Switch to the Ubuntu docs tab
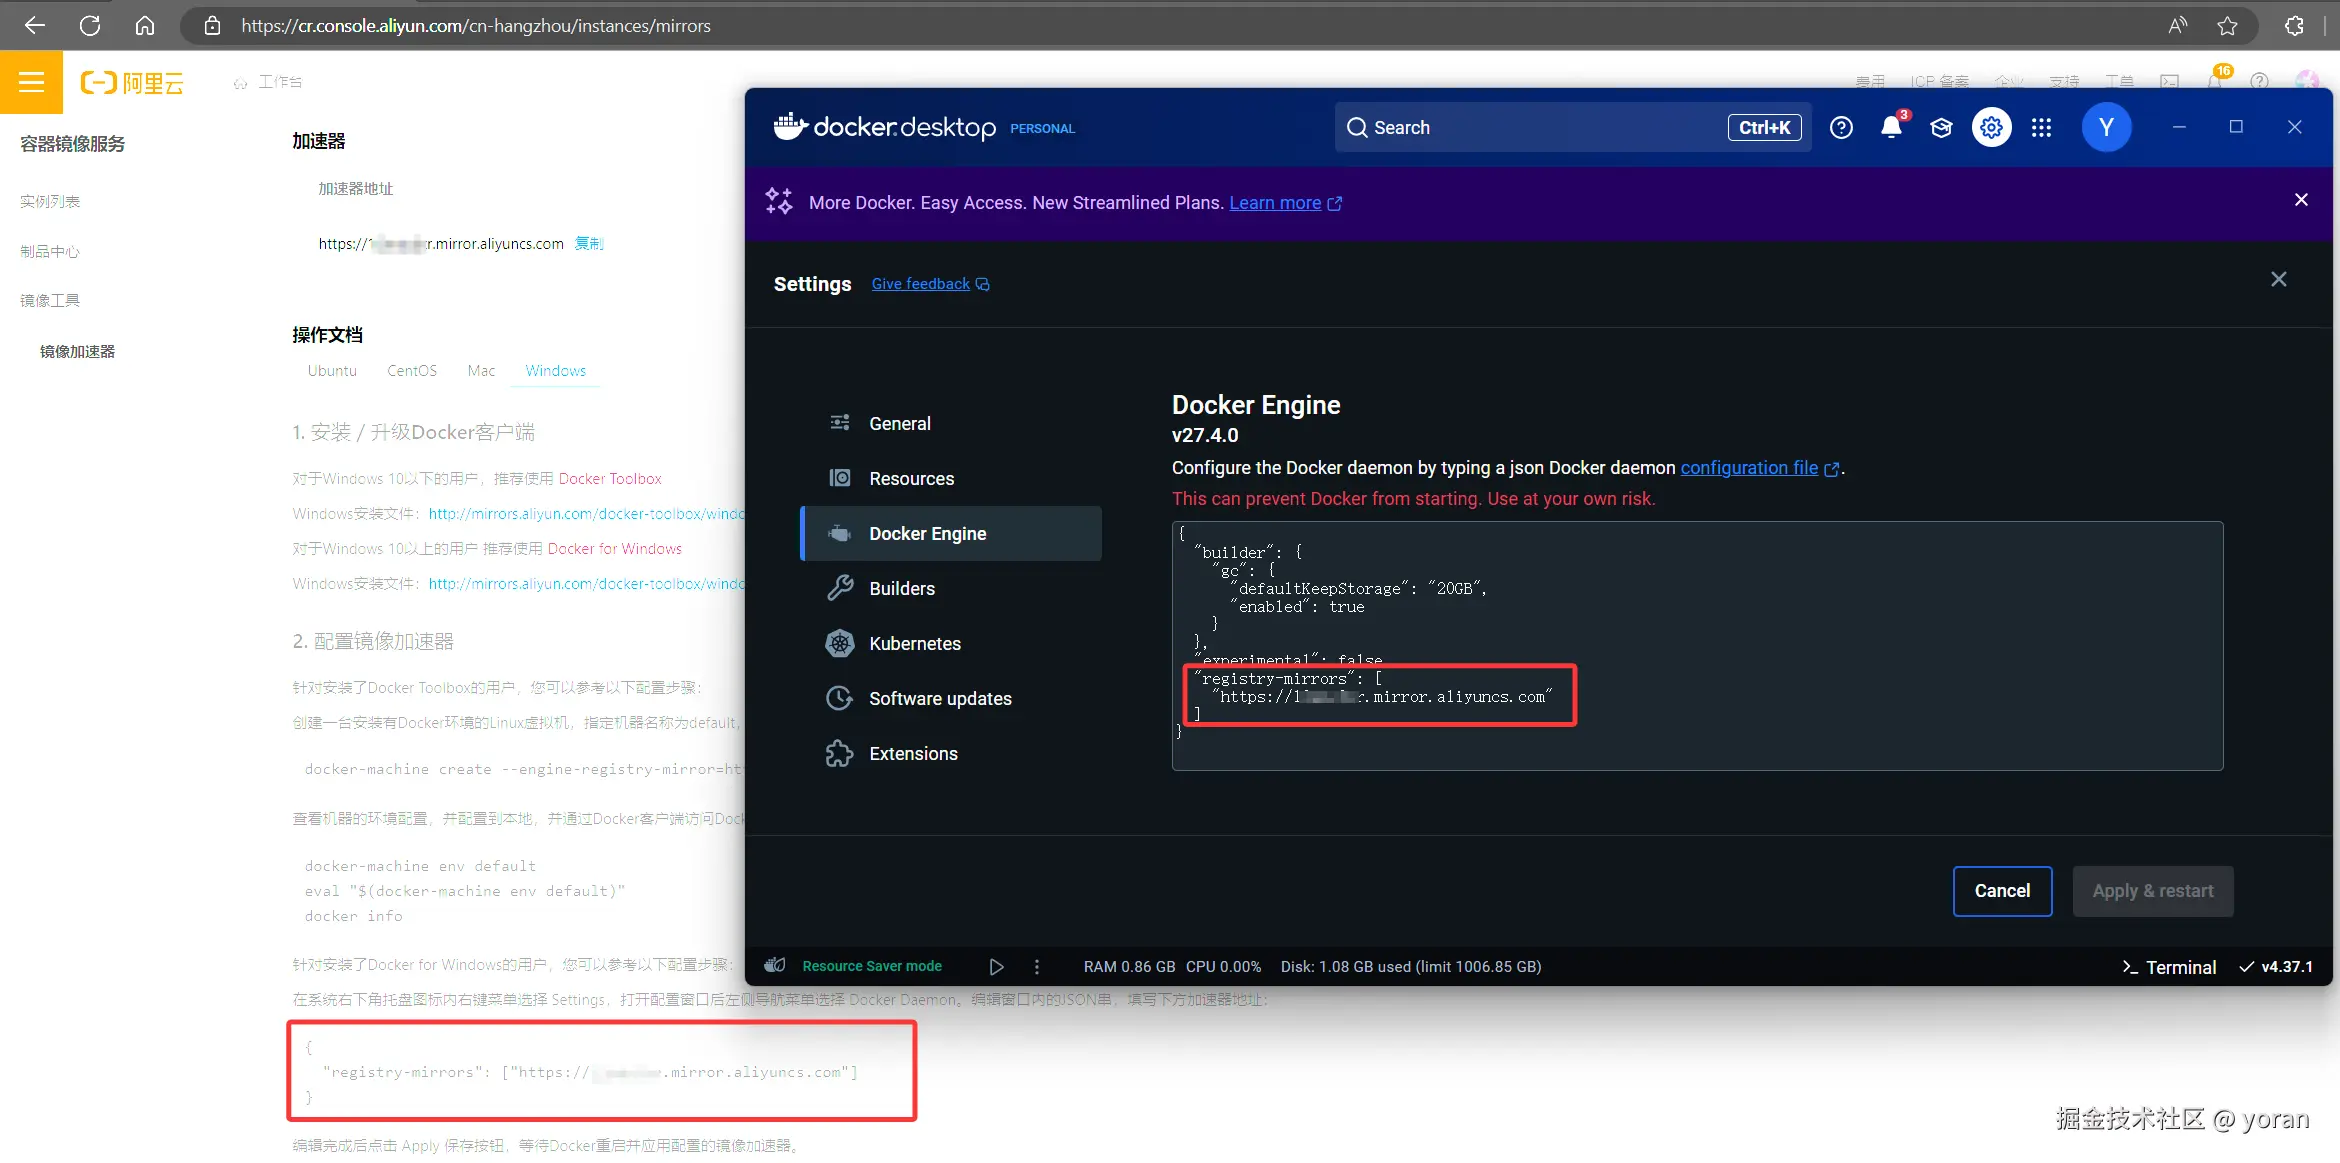 pyautogui.click(x=332, y=371)
